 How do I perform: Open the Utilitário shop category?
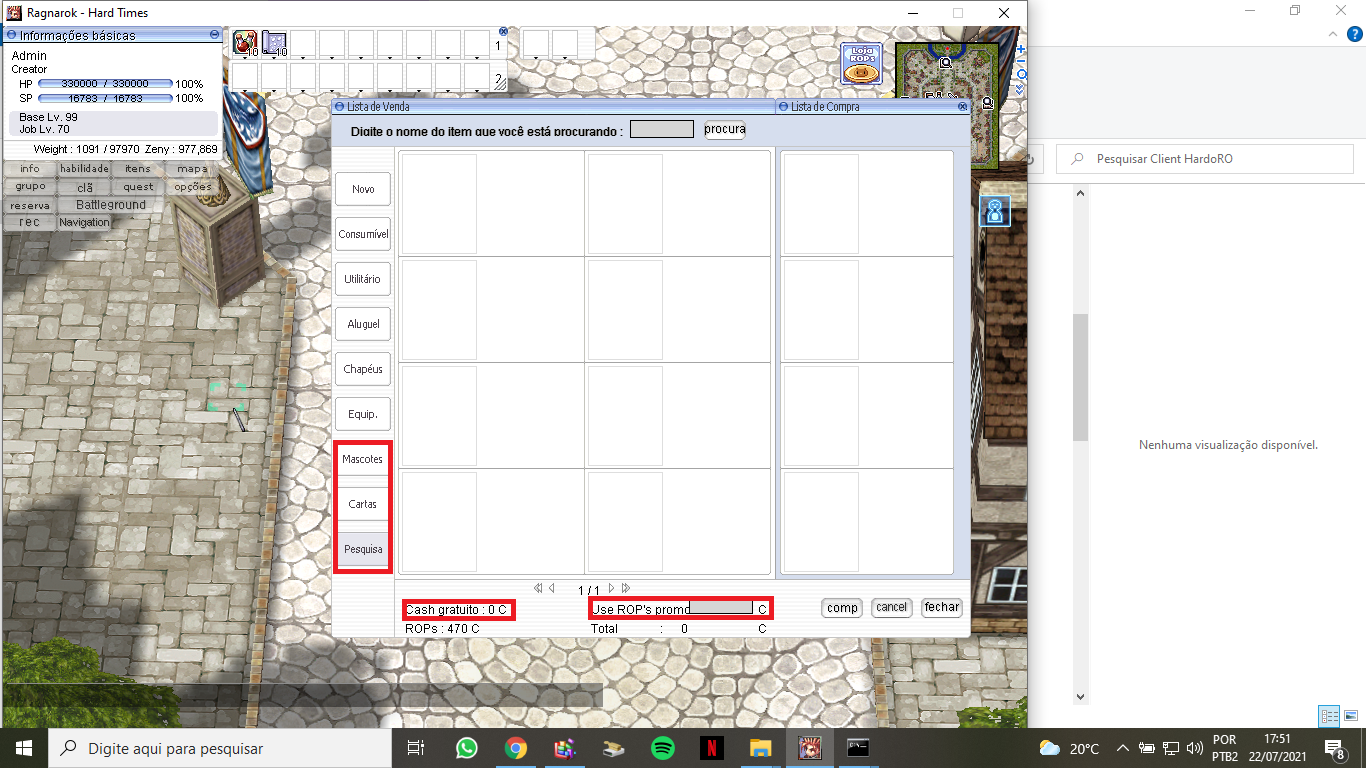363,279
